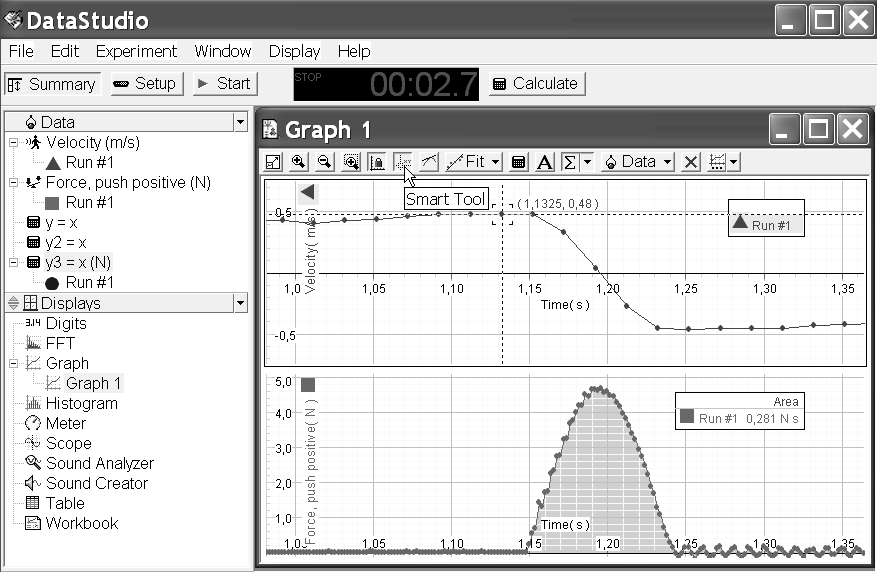Click the Slope Tool icon
The height and width of the screenshot is (572, 877).
429,162
